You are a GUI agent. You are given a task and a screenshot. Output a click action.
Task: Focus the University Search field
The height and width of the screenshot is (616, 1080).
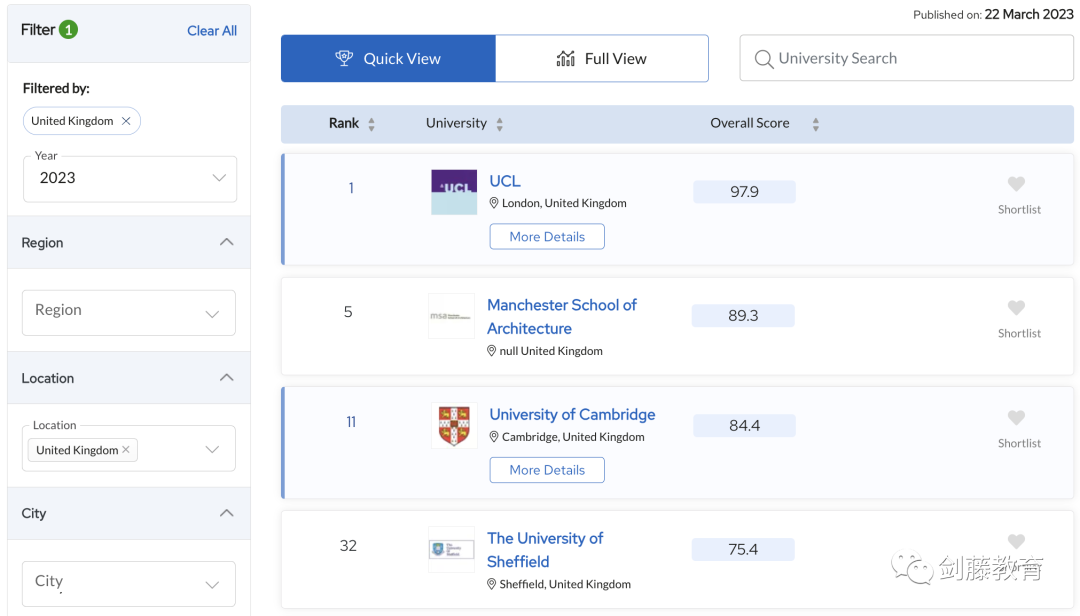(x=906, y=59)
